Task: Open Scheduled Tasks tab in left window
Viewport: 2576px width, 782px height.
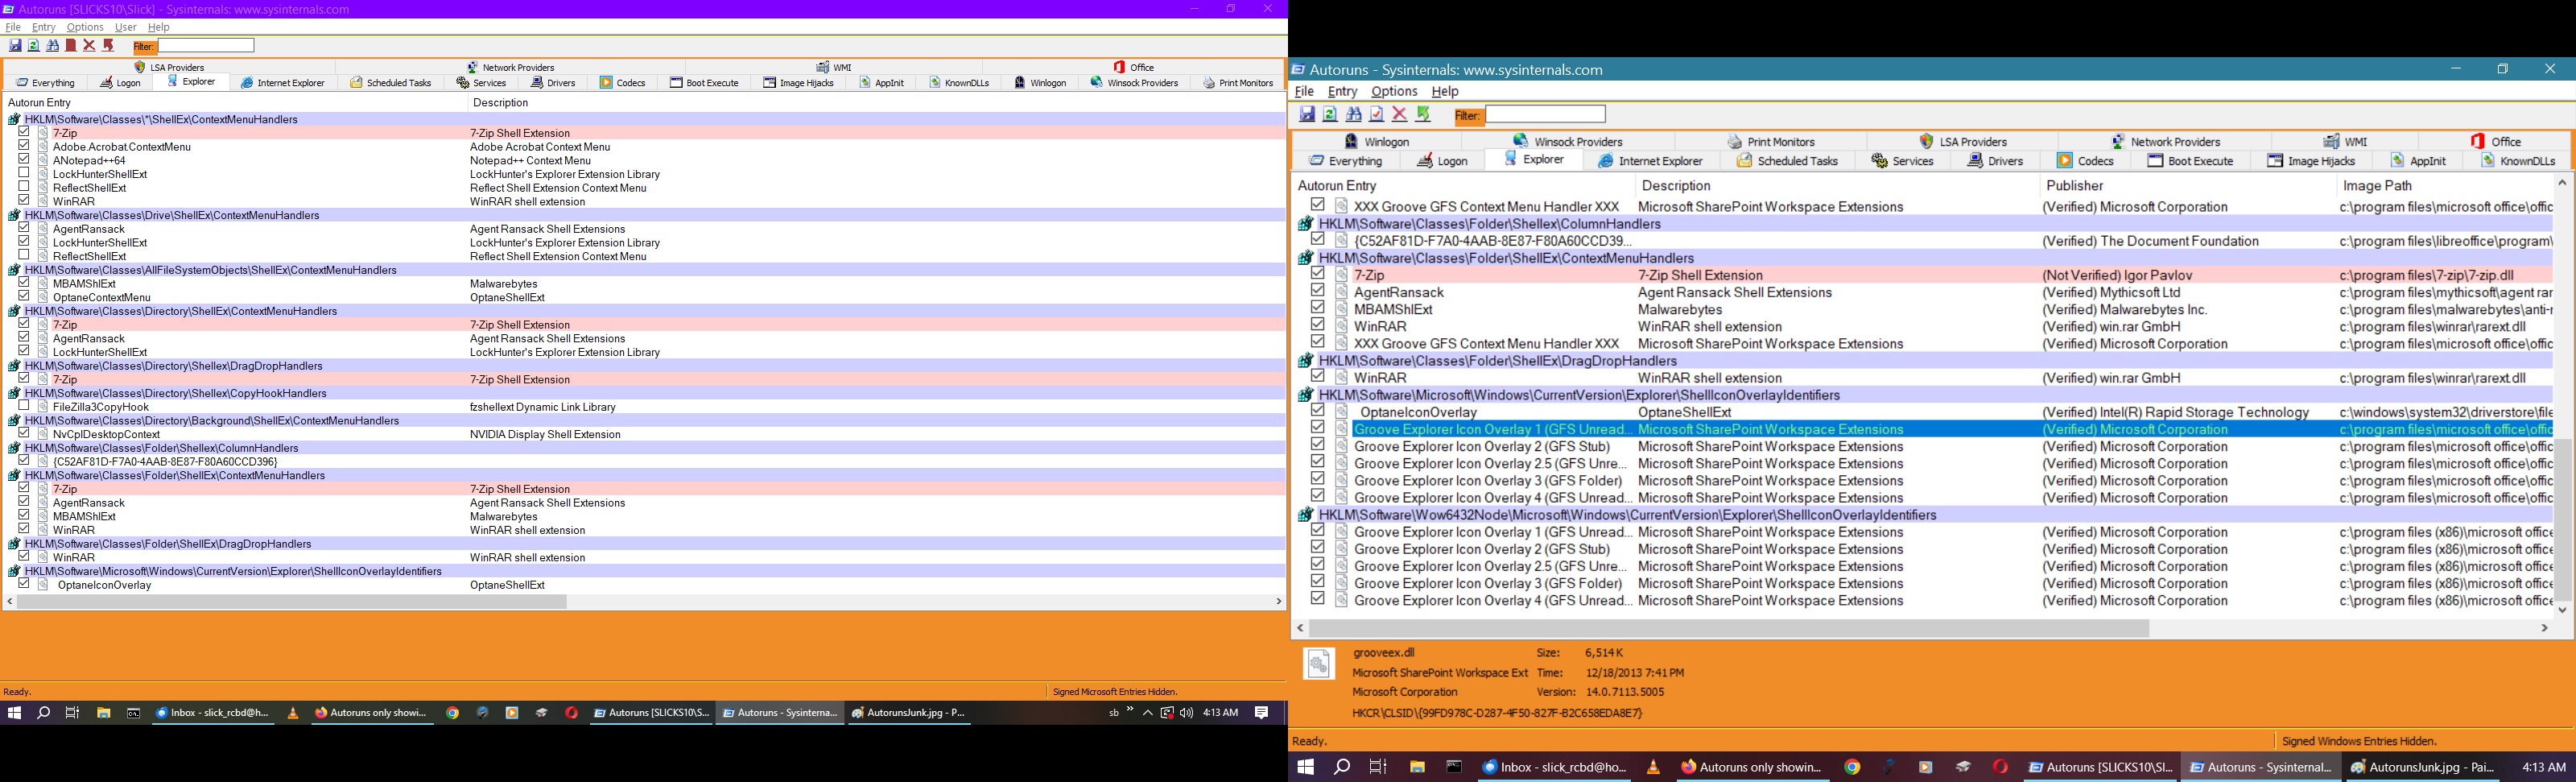Action: (x=391, y=83)
